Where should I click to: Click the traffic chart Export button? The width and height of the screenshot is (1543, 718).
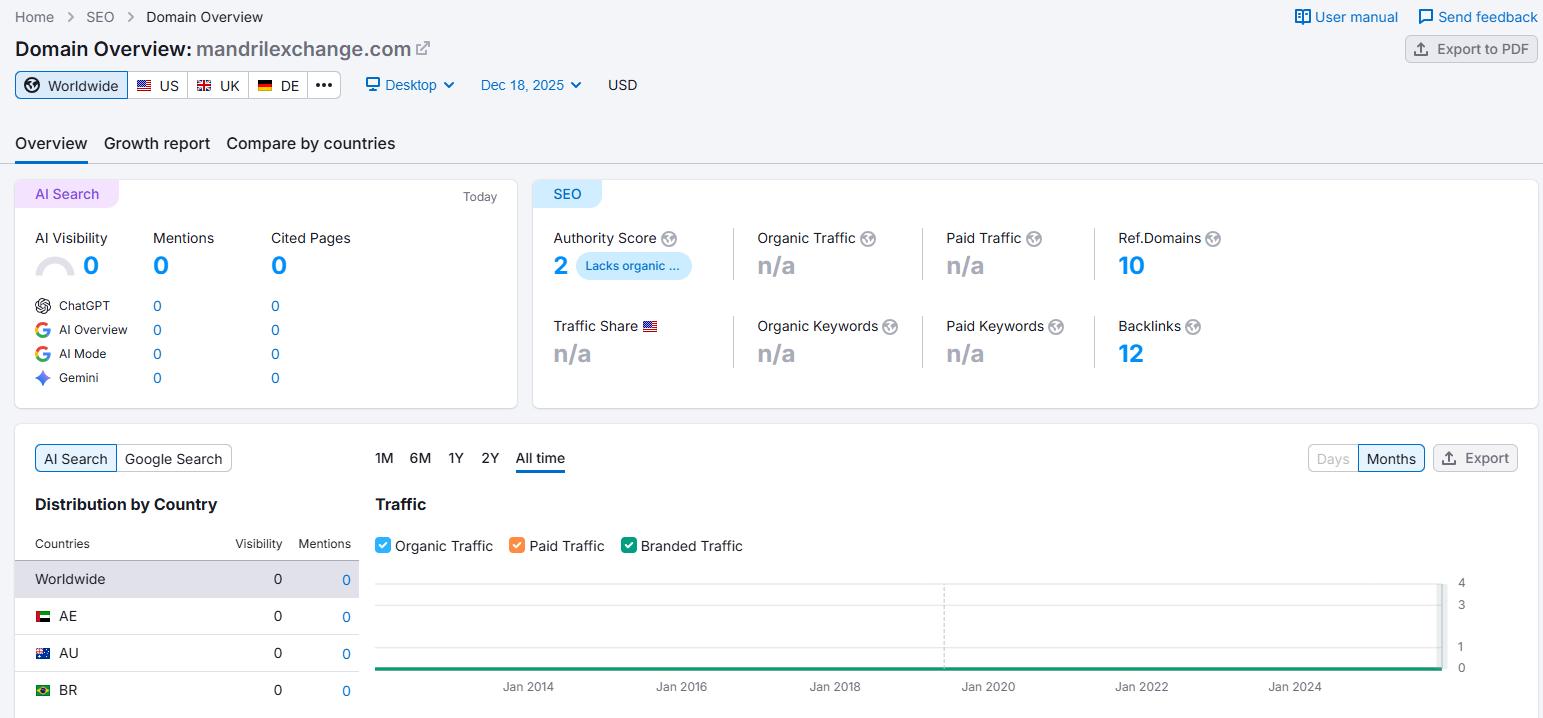point(1475,458)
